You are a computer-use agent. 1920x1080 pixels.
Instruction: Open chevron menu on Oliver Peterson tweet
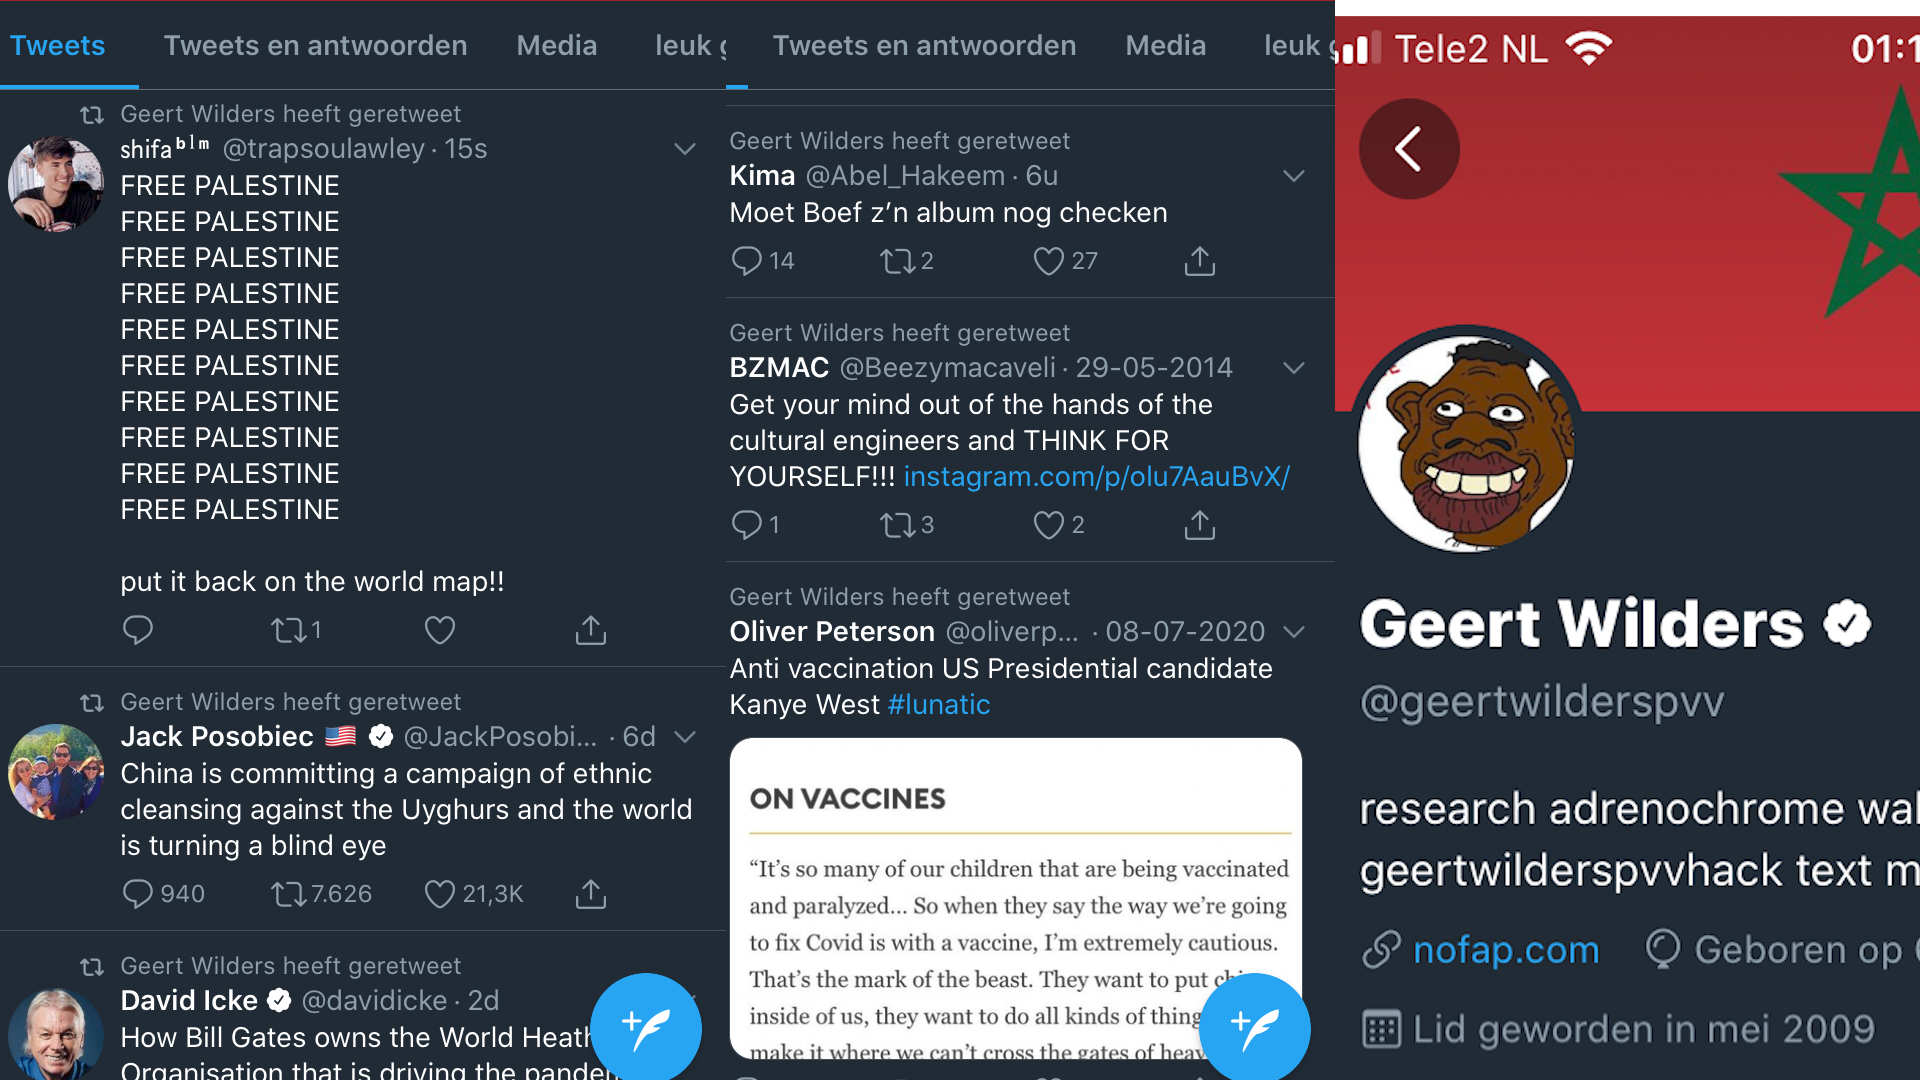1293,632
